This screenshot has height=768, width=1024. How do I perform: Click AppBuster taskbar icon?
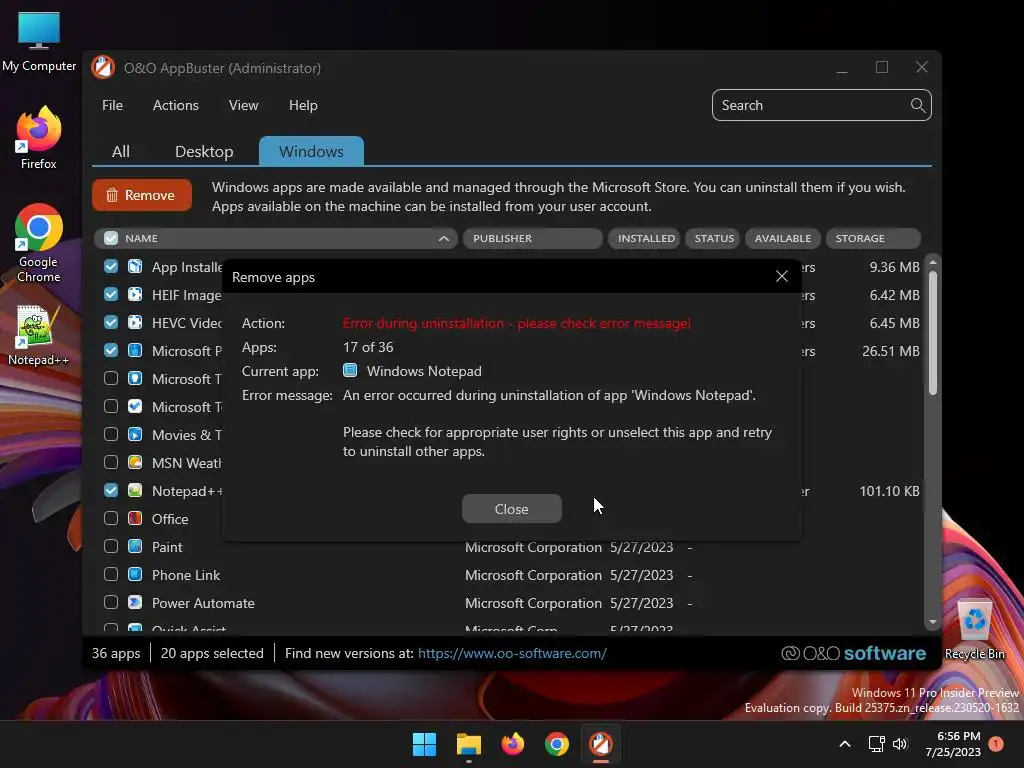601,744
